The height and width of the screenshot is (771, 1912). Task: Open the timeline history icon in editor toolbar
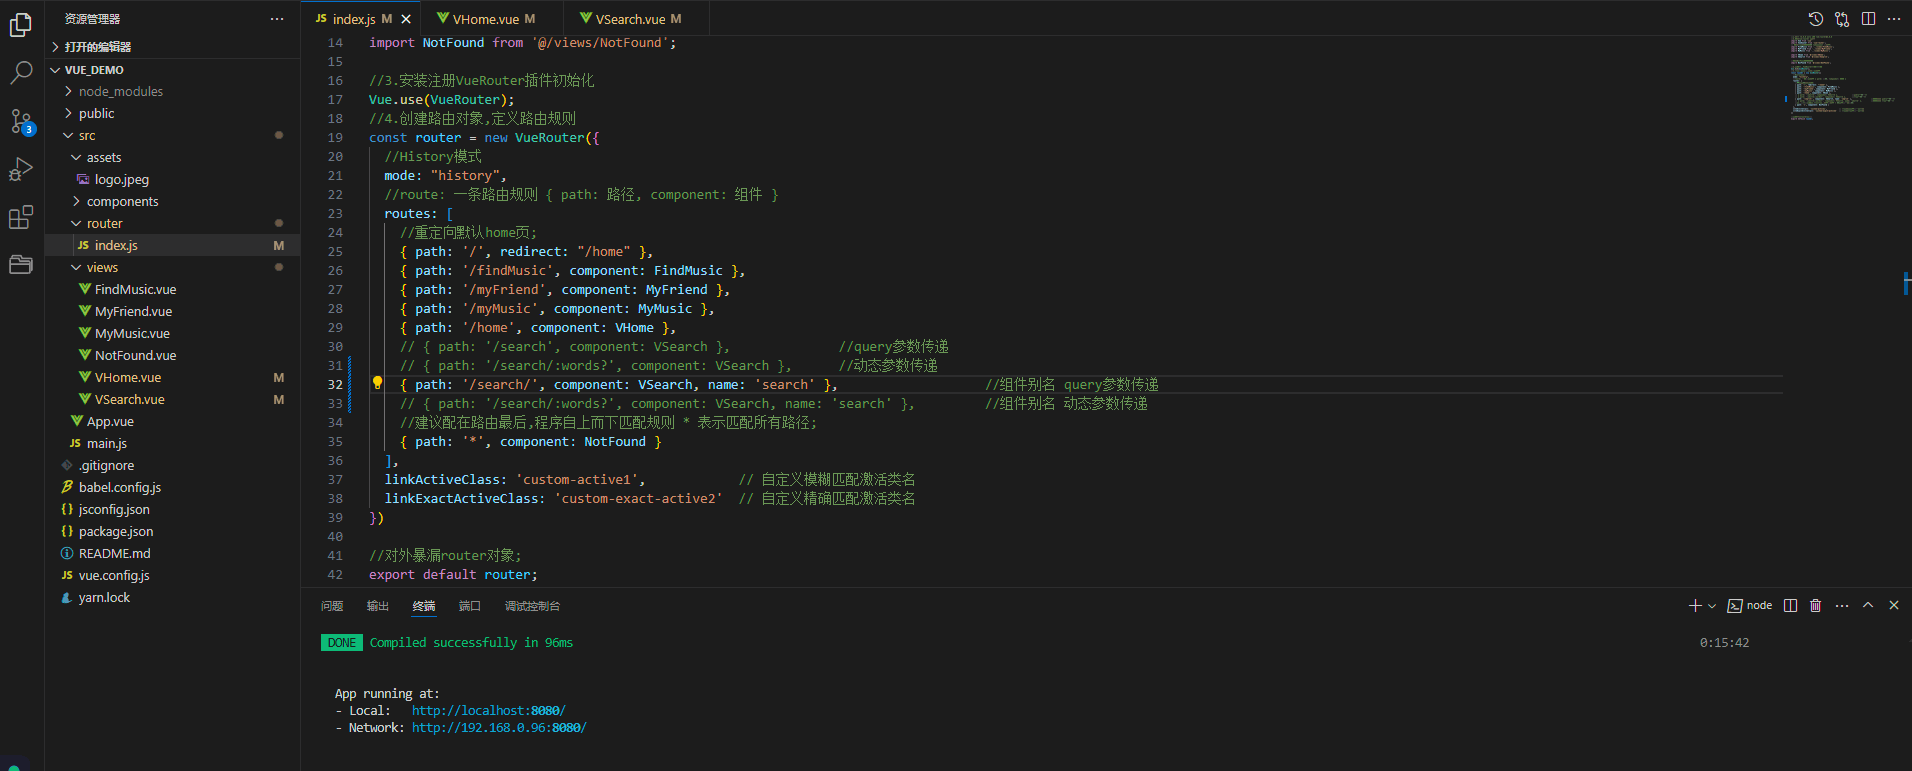click(x=1816, y=19)
